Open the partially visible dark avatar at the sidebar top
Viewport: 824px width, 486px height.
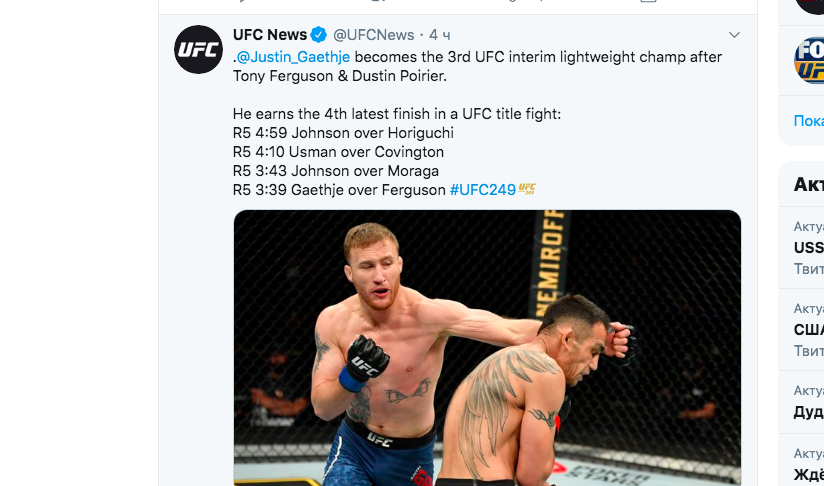pos(809,6)
